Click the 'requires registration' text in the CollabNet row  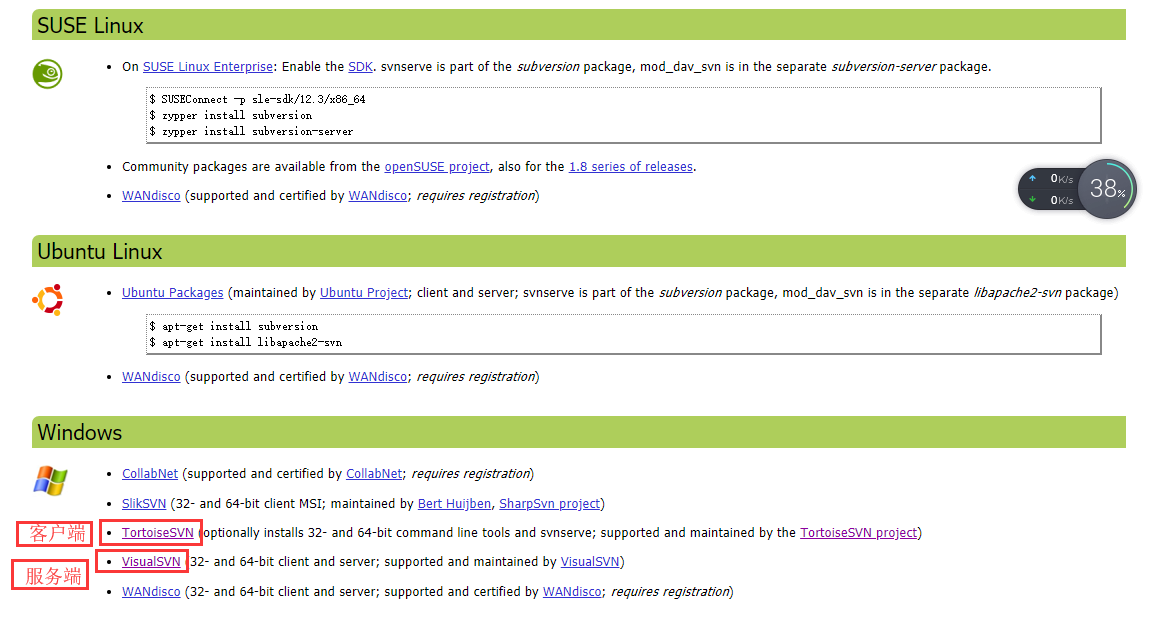pos(470,474)
